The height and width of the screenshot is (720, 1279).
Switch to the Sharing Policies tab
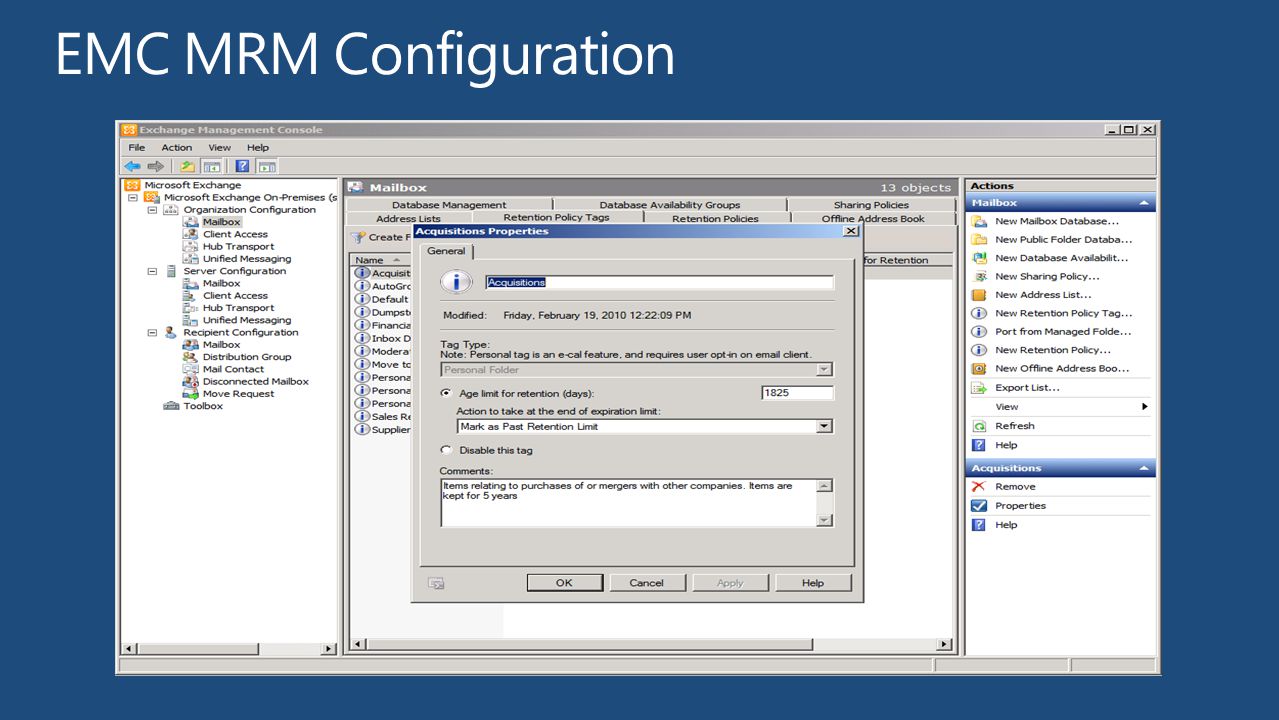(872, 205)
